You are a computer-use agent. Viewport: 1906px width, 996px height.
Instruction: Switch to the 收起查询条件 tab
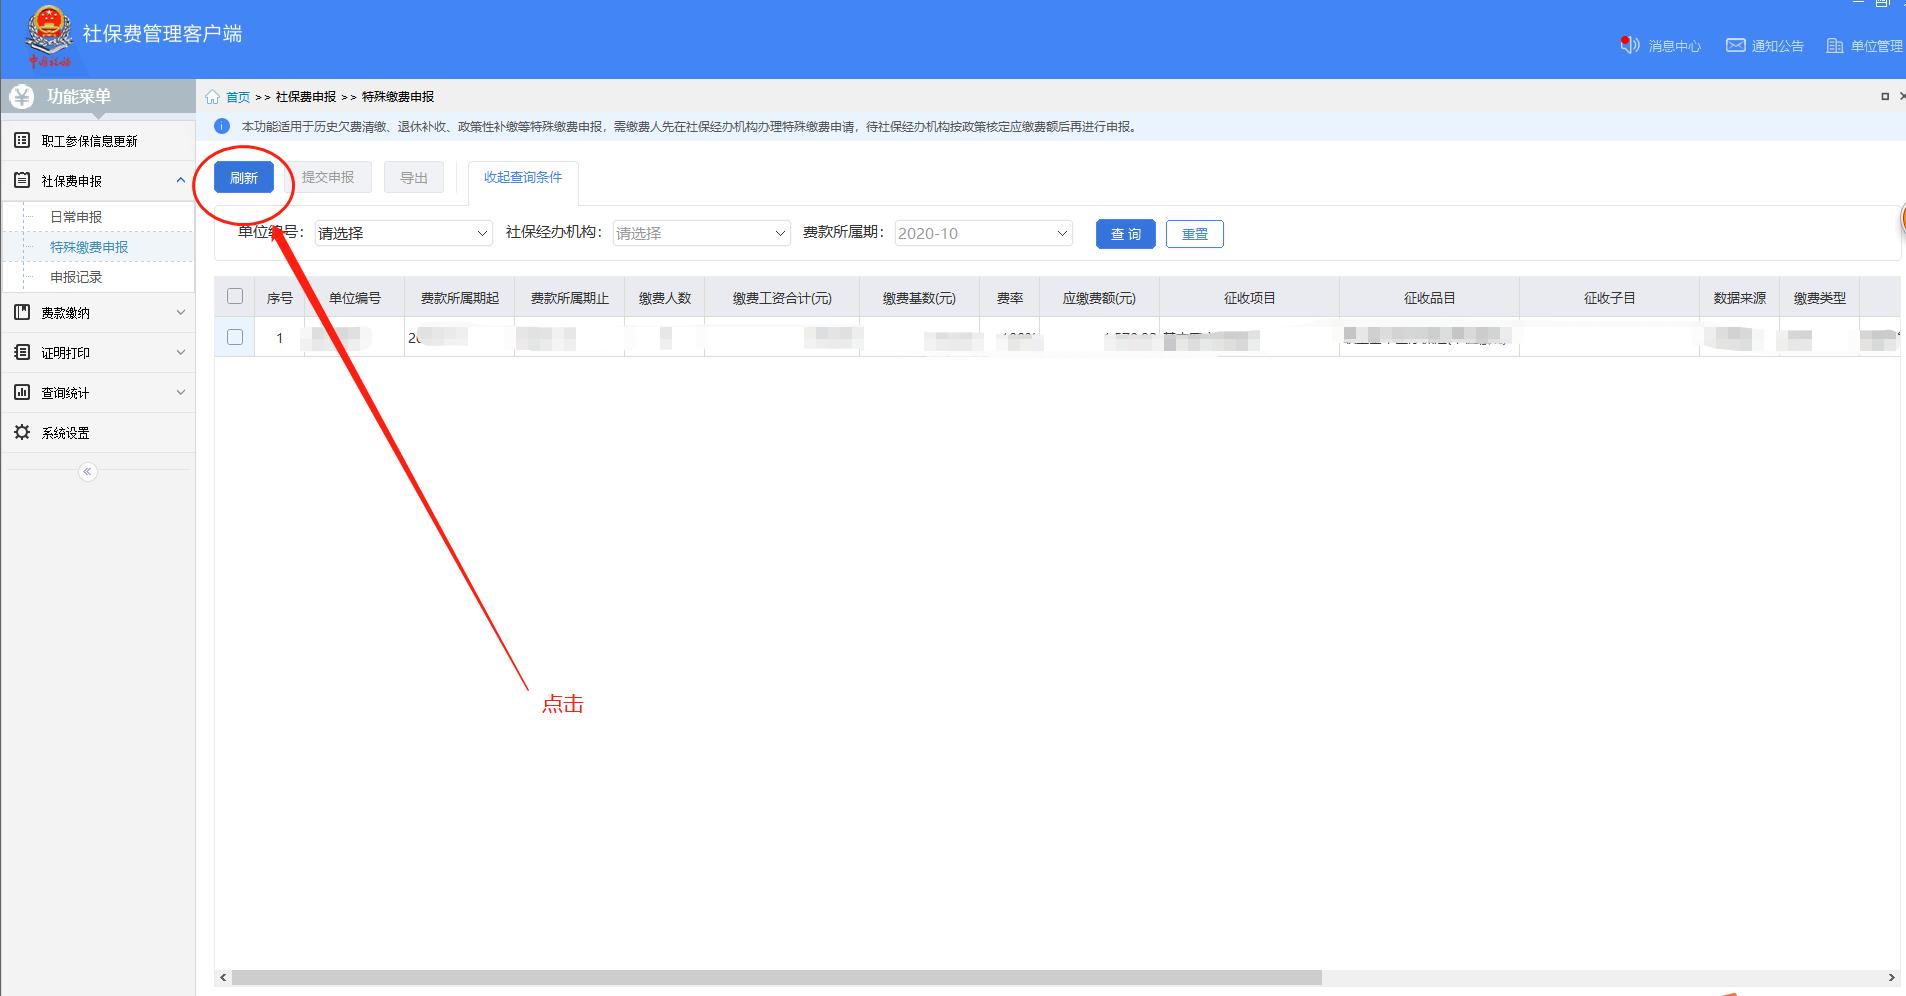click(x=523, y=177)
